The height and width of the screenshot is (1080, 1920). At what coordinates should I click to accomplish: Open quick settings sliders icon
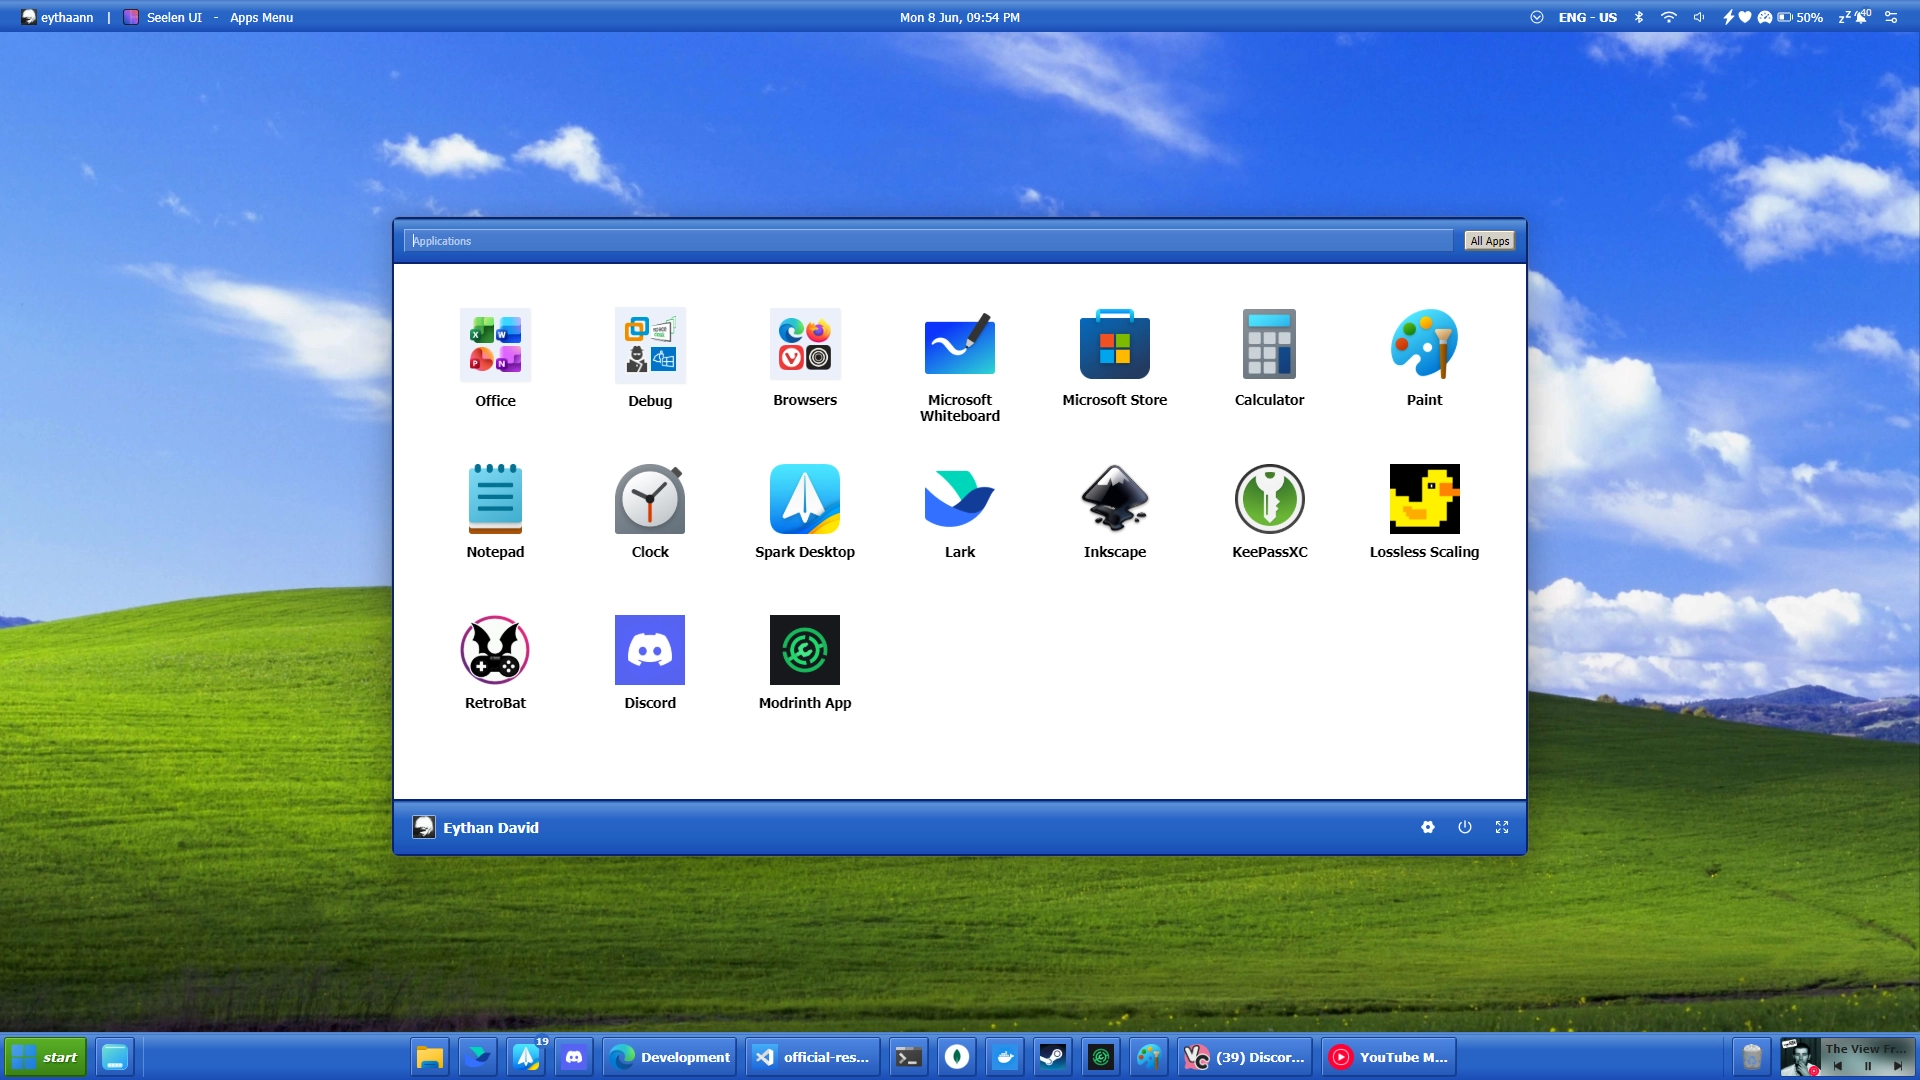1891,17
